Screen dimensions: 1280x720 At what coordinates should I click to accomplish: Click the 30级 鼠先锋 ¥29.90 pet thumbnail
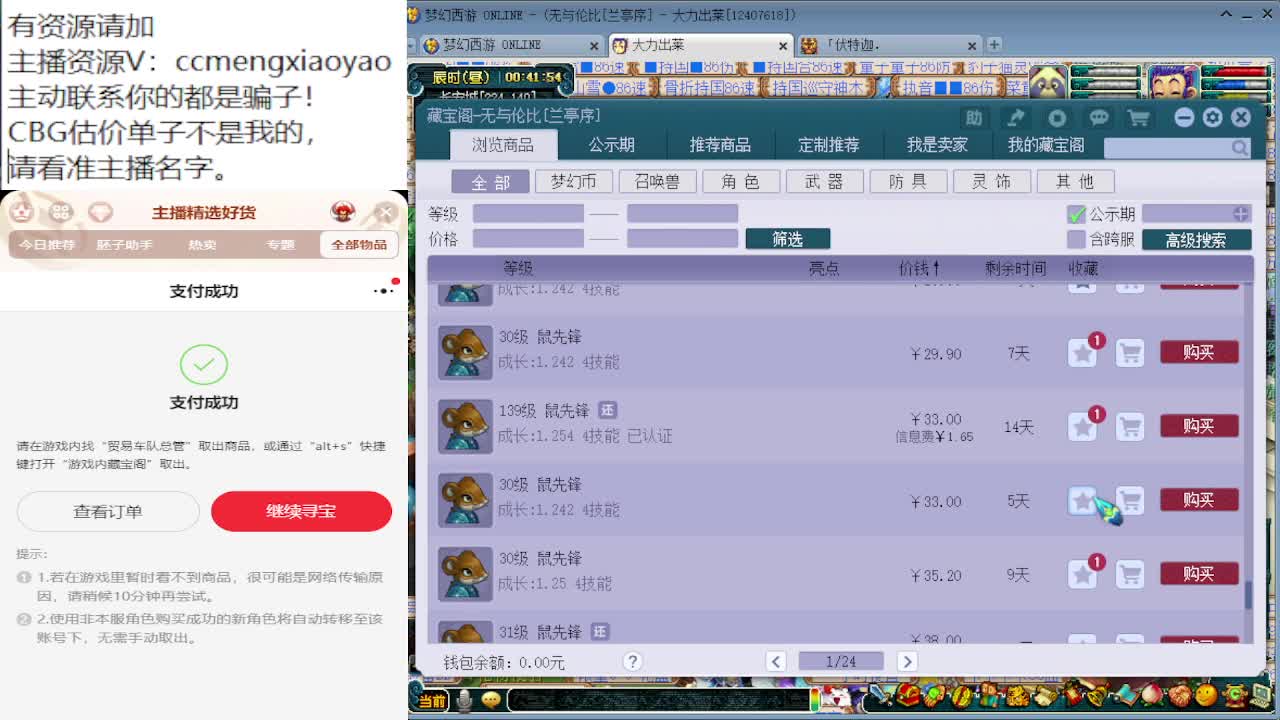tap(465, 353)
